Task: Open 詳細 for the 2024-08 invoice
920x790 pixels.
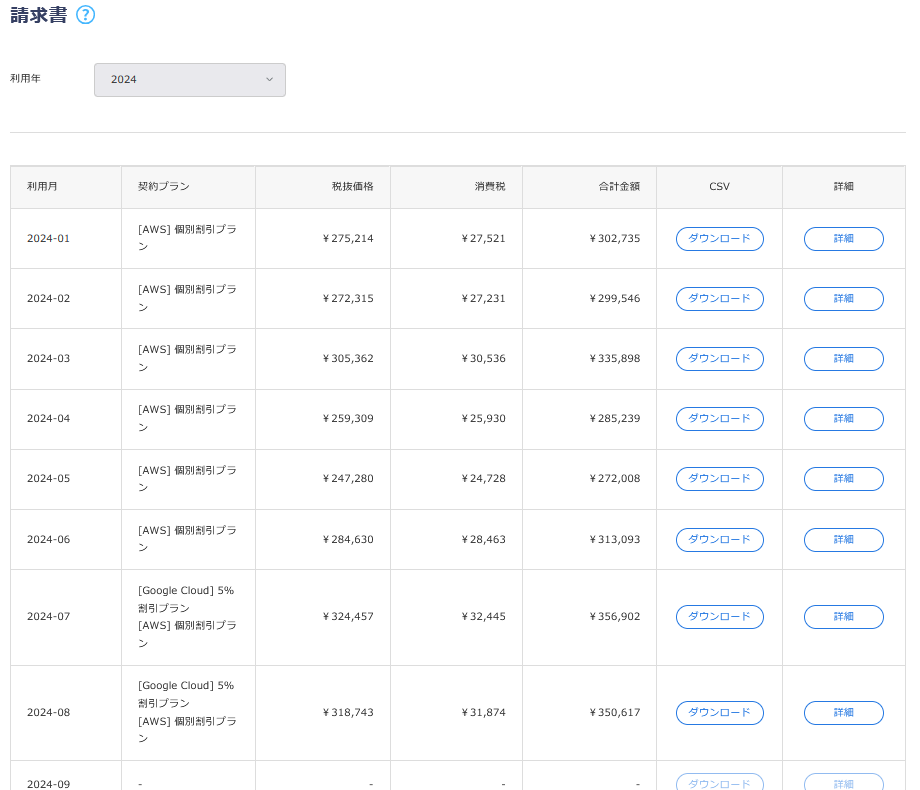Action: [x=843, y=713]
